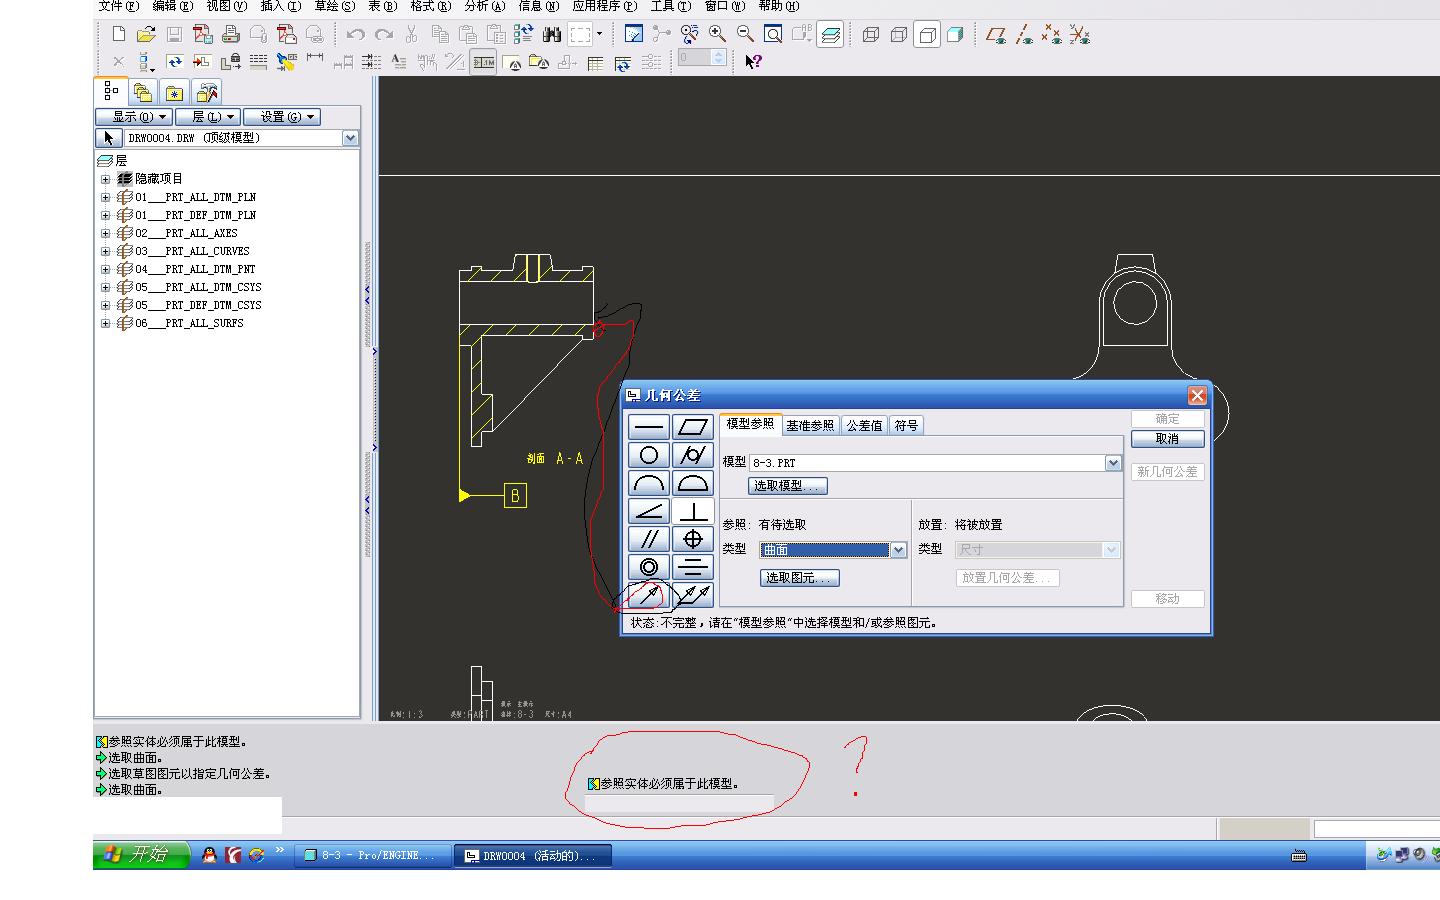
Task: Click the 选取图元... button
Action: pos(800,578)
